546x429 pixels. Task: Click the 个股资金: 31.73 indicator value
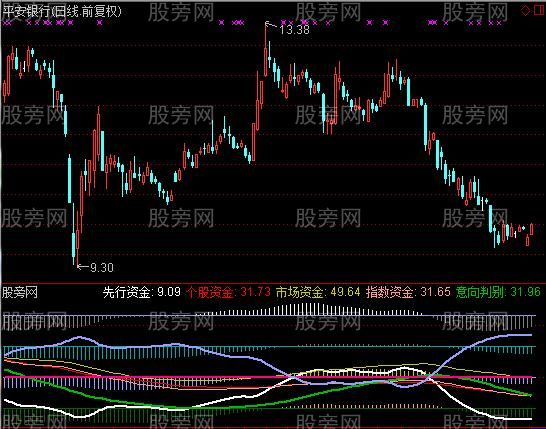pyautogui.click(x=228, y=292)
